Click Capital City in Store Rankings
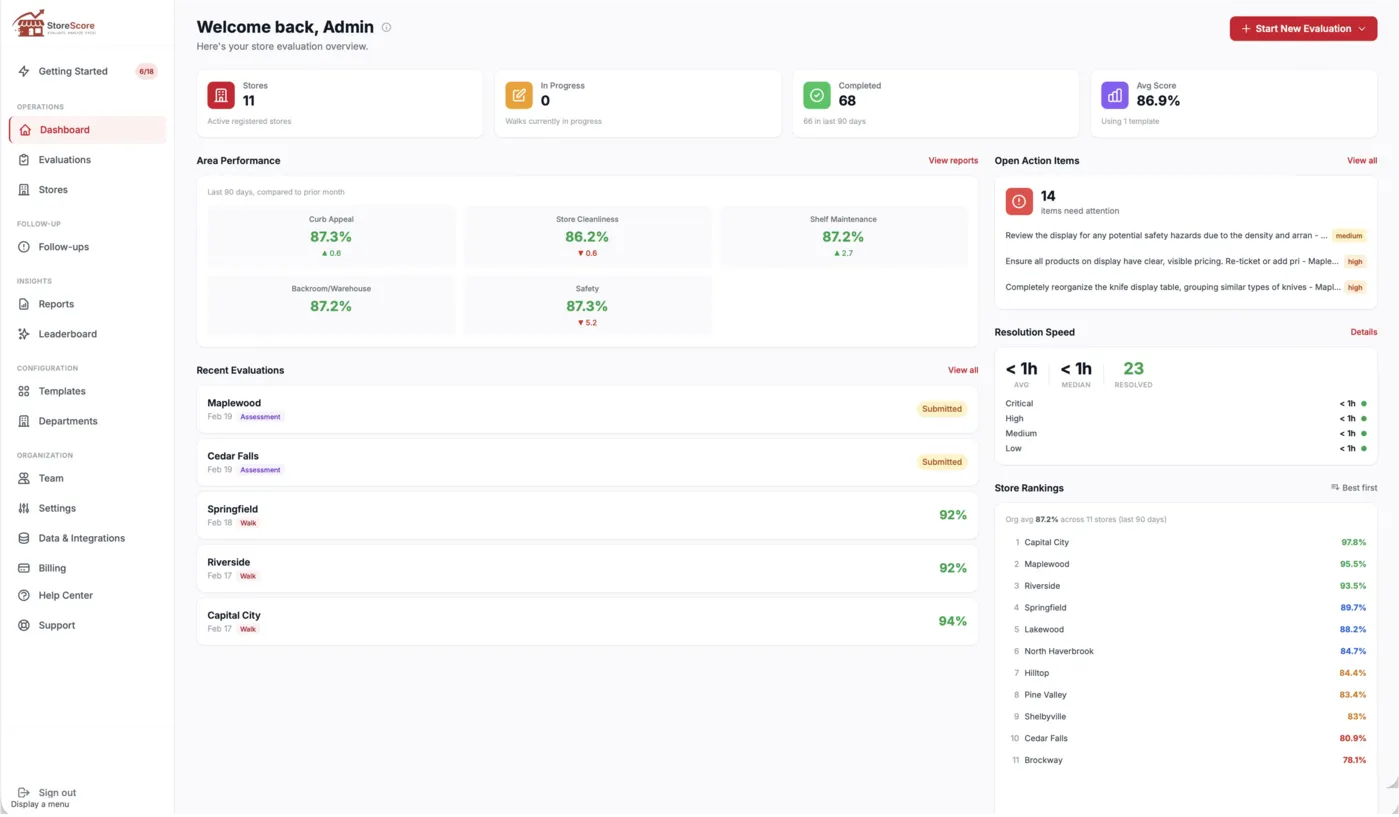 (x=1046, y=542)
